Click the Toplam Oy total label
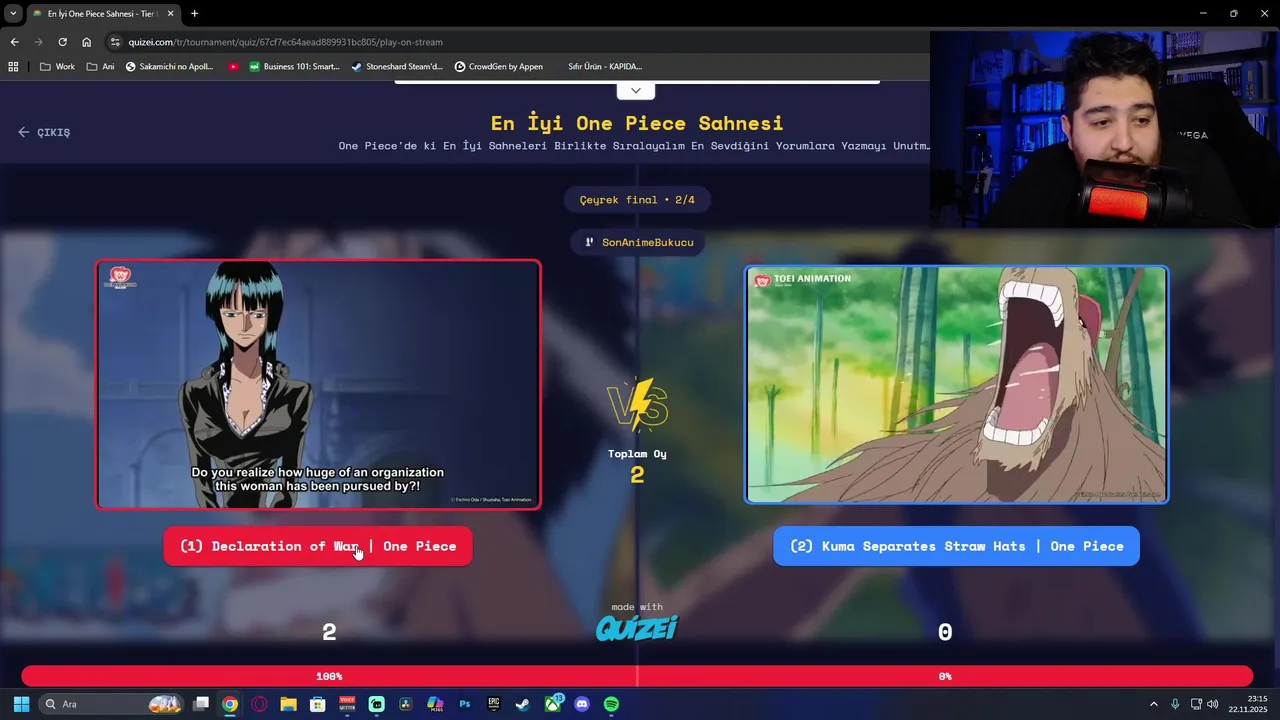 [x=637, y=454]
